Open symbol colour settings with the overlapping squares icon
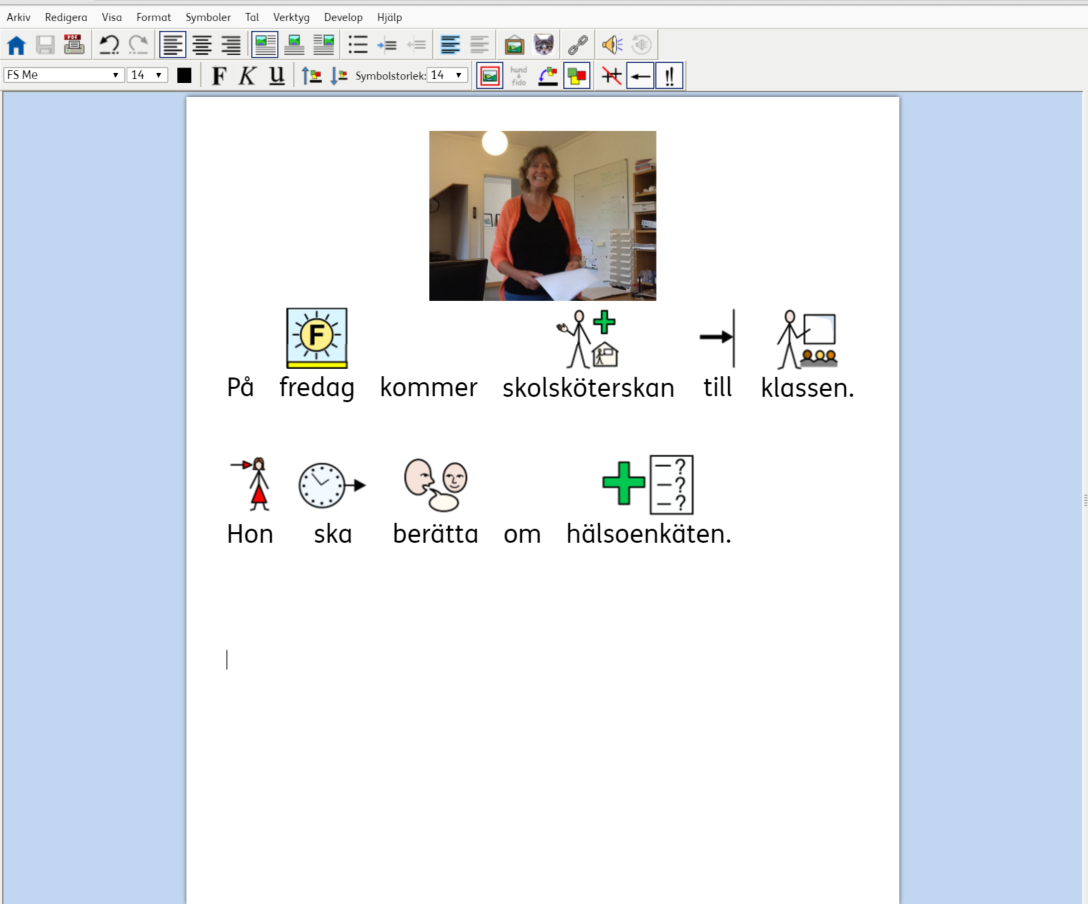 click(x=577, y=74)
